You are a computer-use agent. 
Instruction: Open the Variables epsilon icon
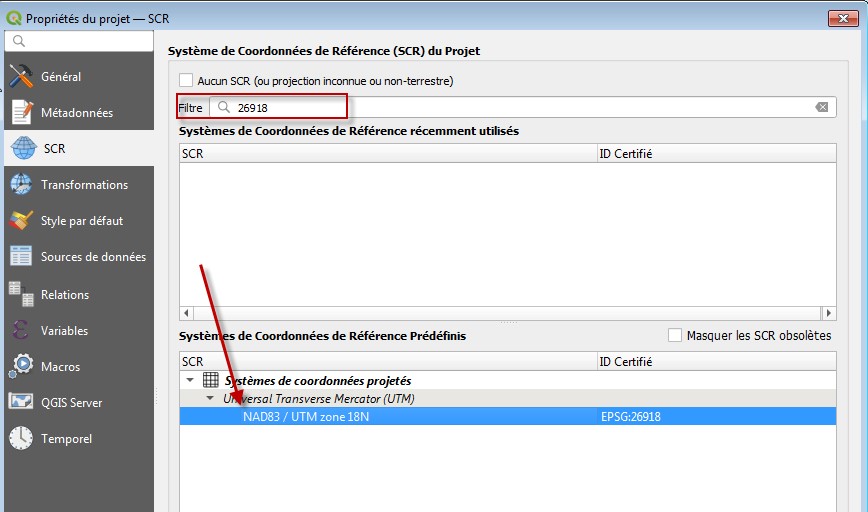(20, 330)
